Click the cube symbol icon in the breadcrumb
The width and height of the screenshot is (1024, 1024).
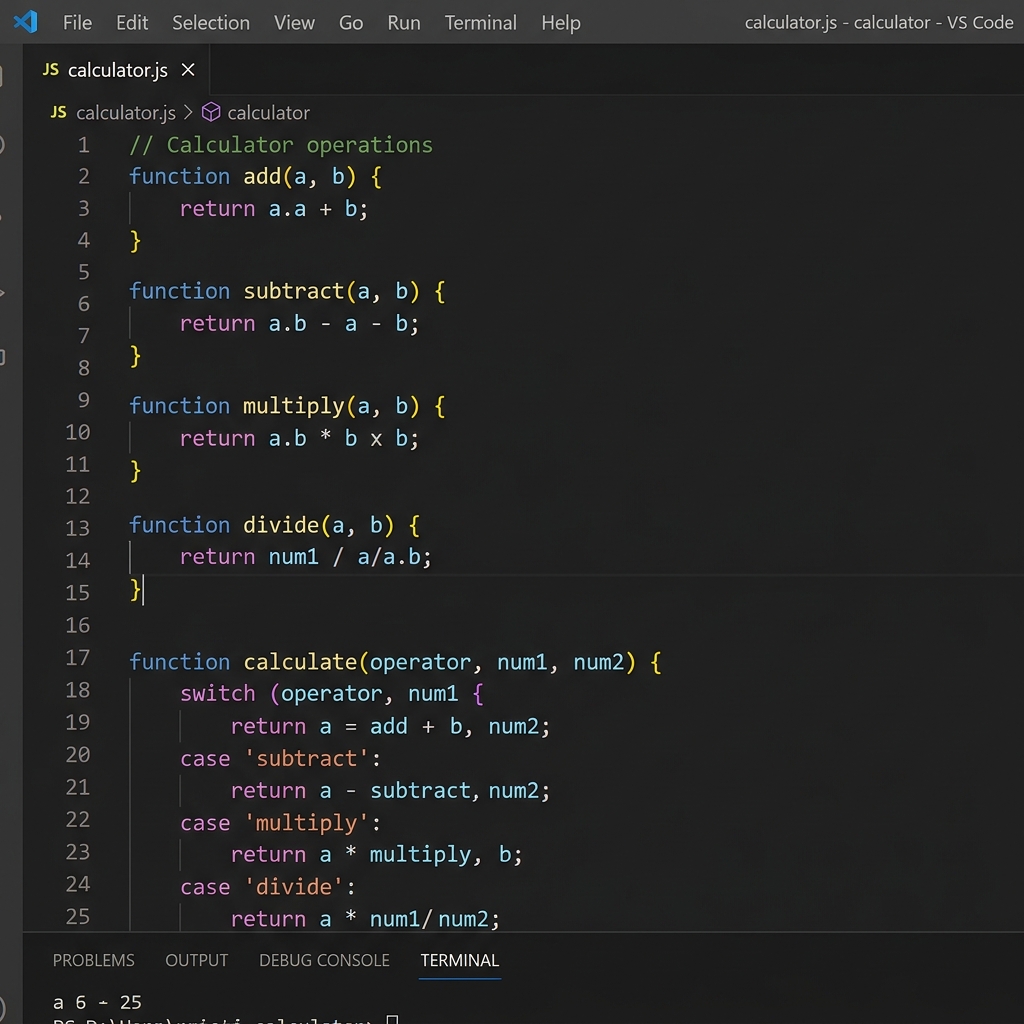click(x=211, y=112)
